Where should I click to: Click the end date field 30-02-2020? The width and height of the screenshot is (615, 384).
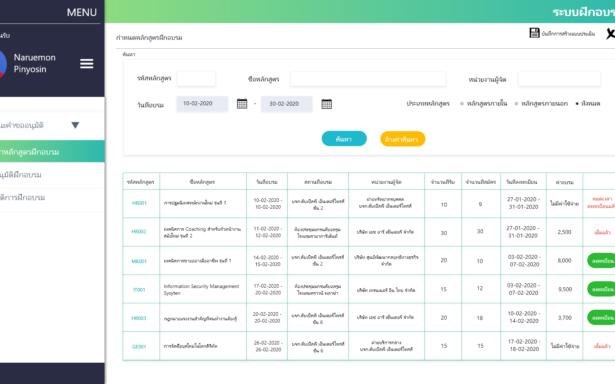pyautogui.click(x=287, y=104)
